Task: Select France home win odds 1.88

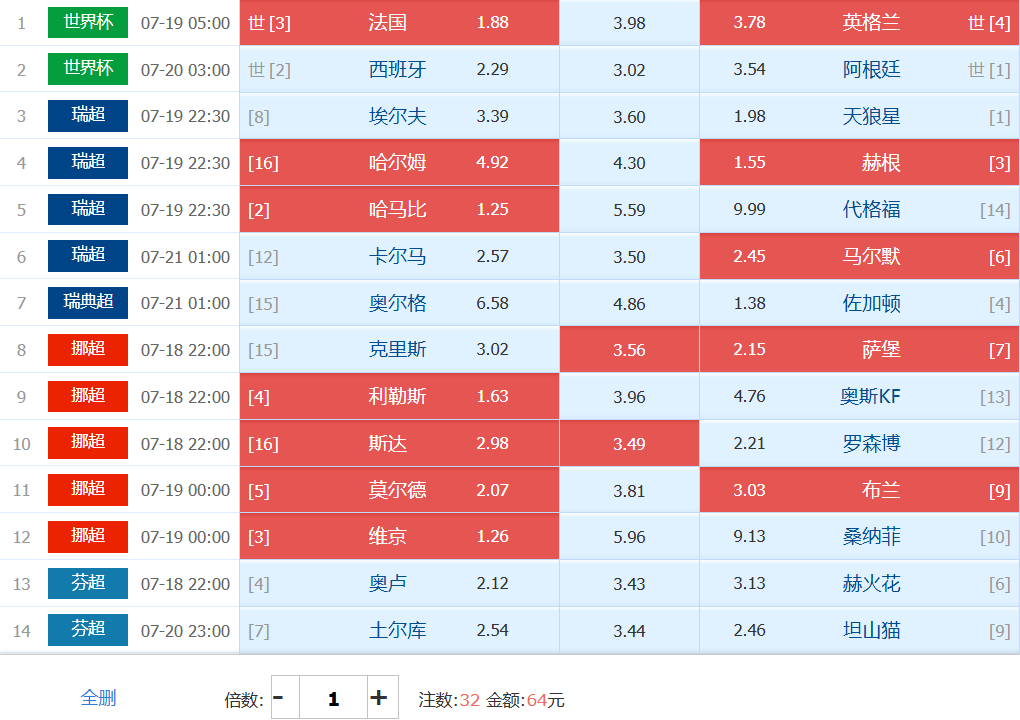Action: (399, 23)
